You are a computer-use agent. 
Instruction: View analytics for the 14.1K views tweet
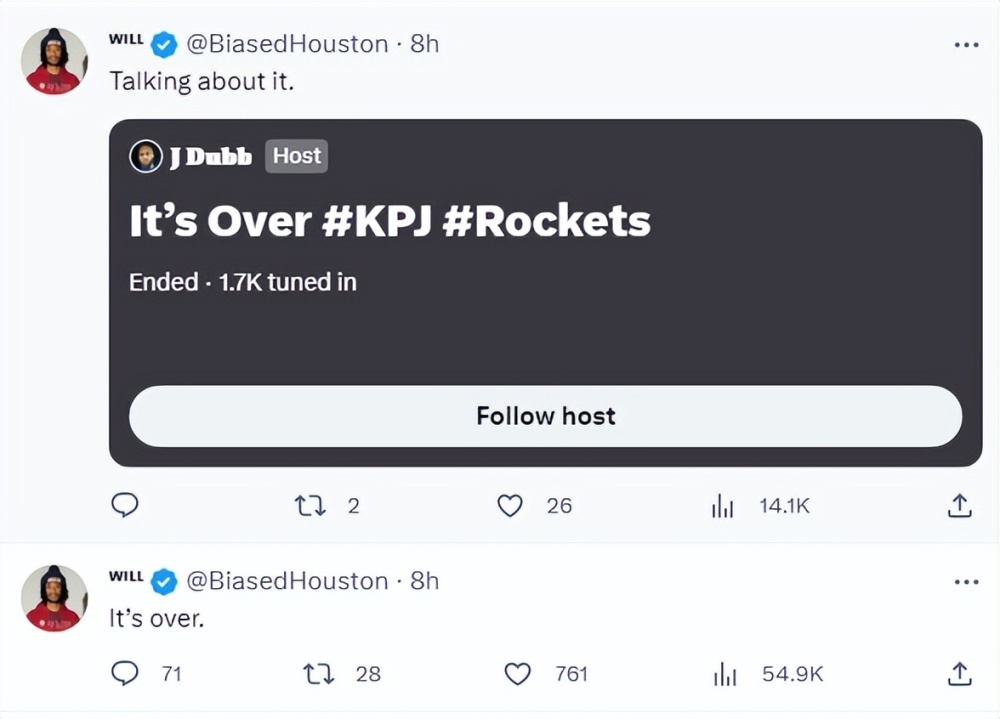[722, 507]
